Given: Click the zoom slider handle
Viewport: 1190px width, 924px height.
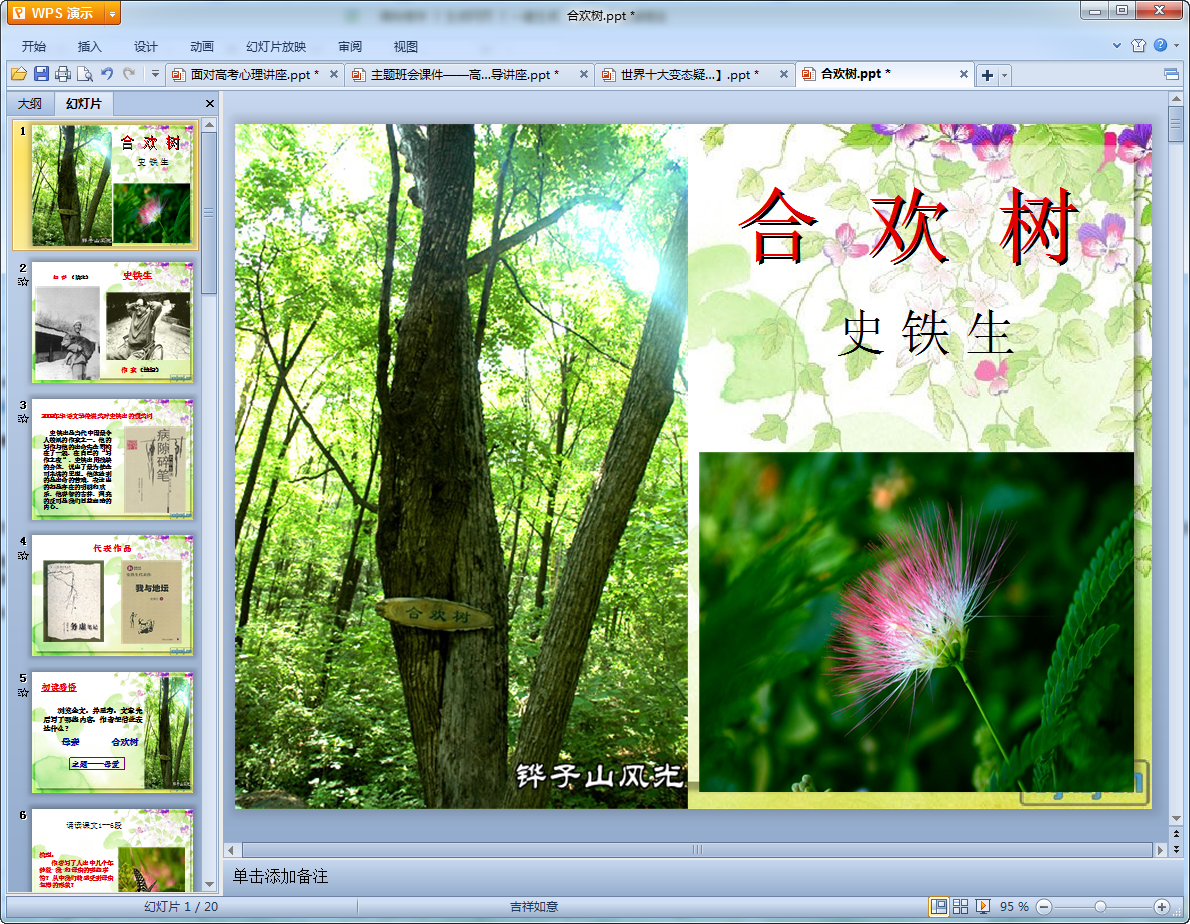Looking at the screenshot, I should coord(1100,907).
